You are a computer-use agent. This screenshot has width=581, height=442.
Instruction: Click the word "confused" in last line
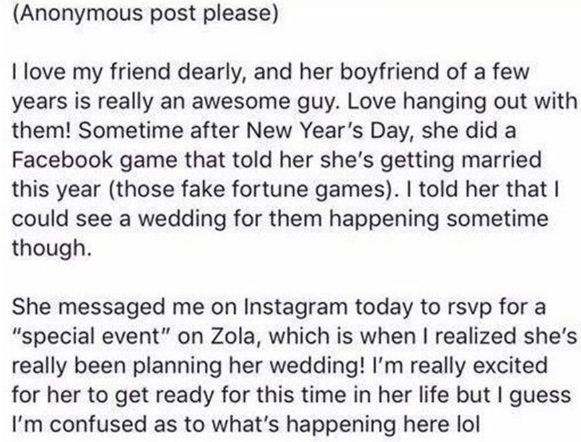tap(98, 424)
